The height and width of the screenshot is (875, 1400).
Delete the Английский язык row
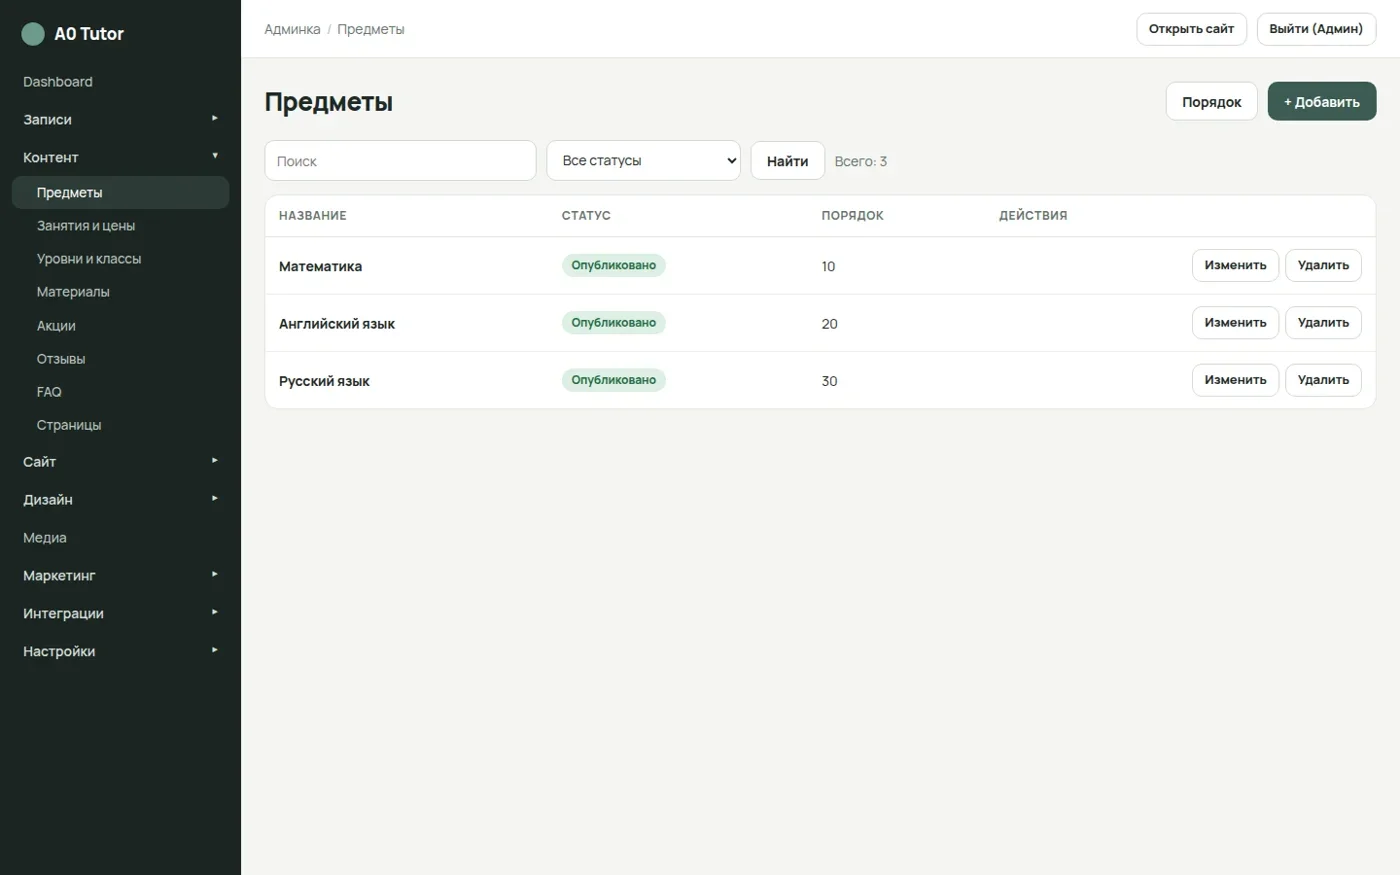1323,323
